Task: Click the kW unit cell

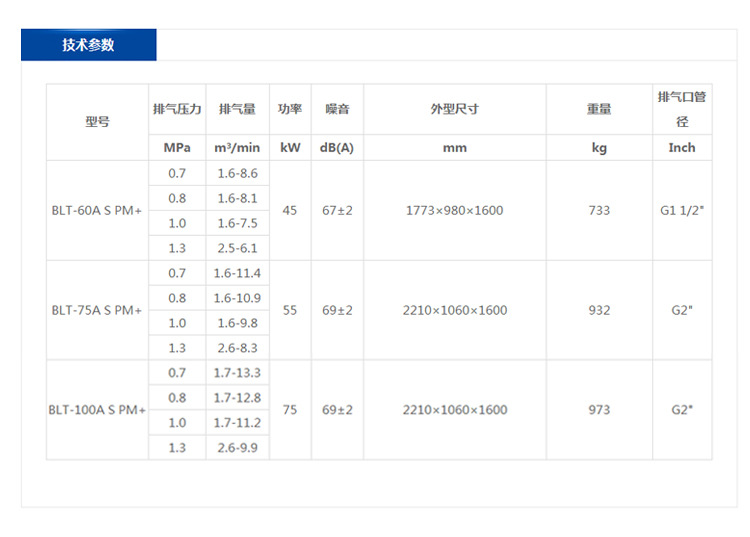Action: click(x=290, y=148)
